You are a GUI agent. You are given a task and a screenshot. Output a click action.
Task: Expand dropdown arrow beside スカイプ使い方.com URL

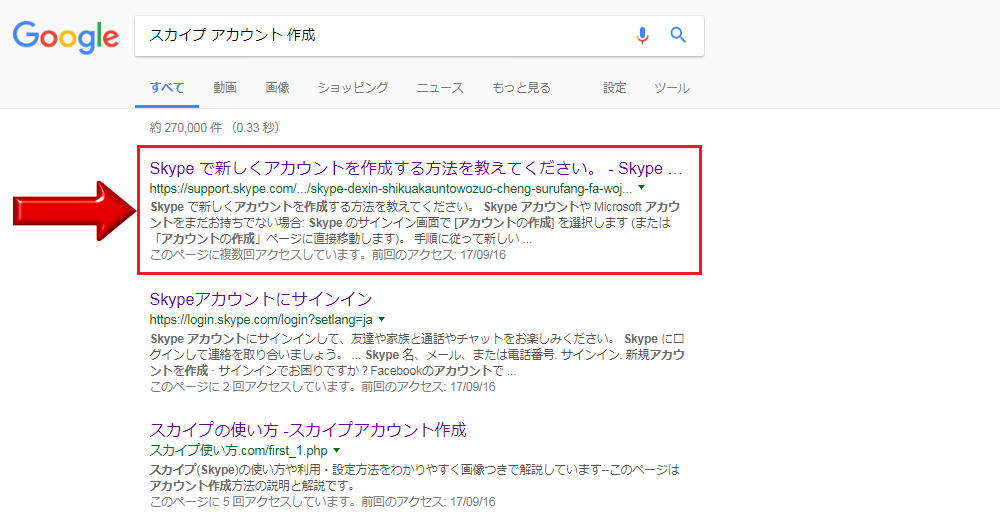[337, 451]
